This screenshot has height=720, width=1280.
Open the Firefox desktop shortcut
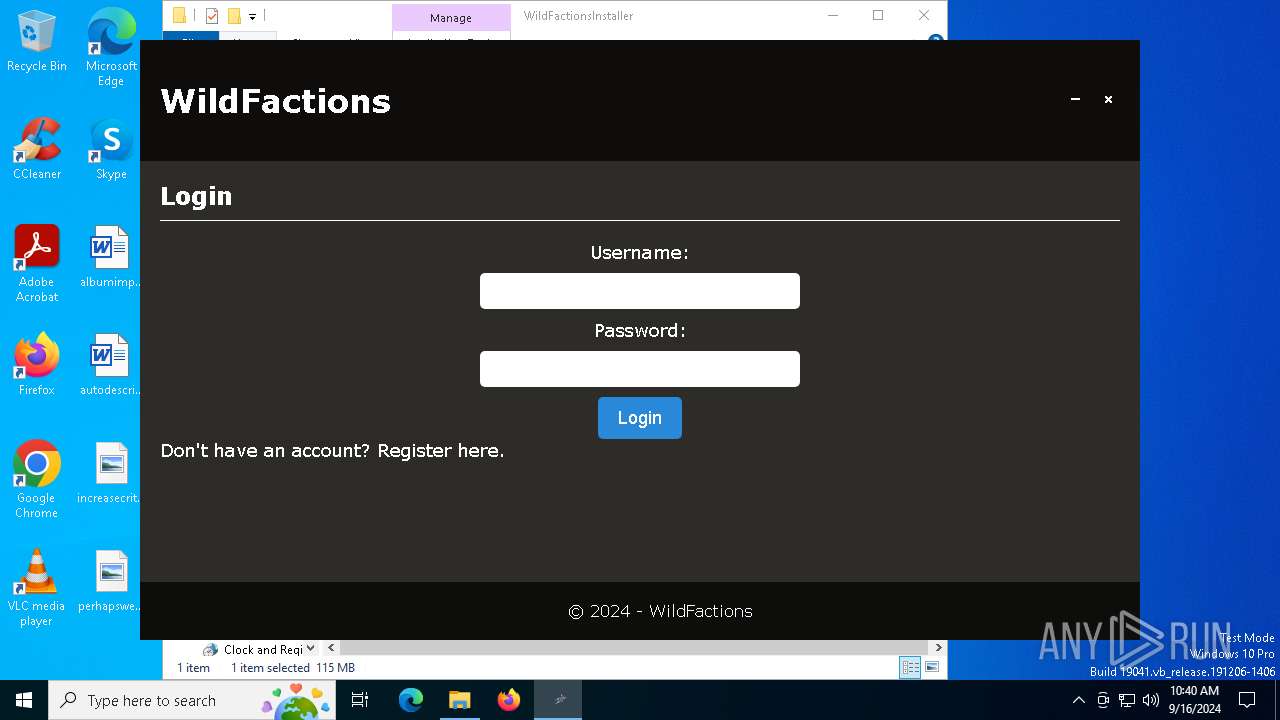click(x=37, y=365)
